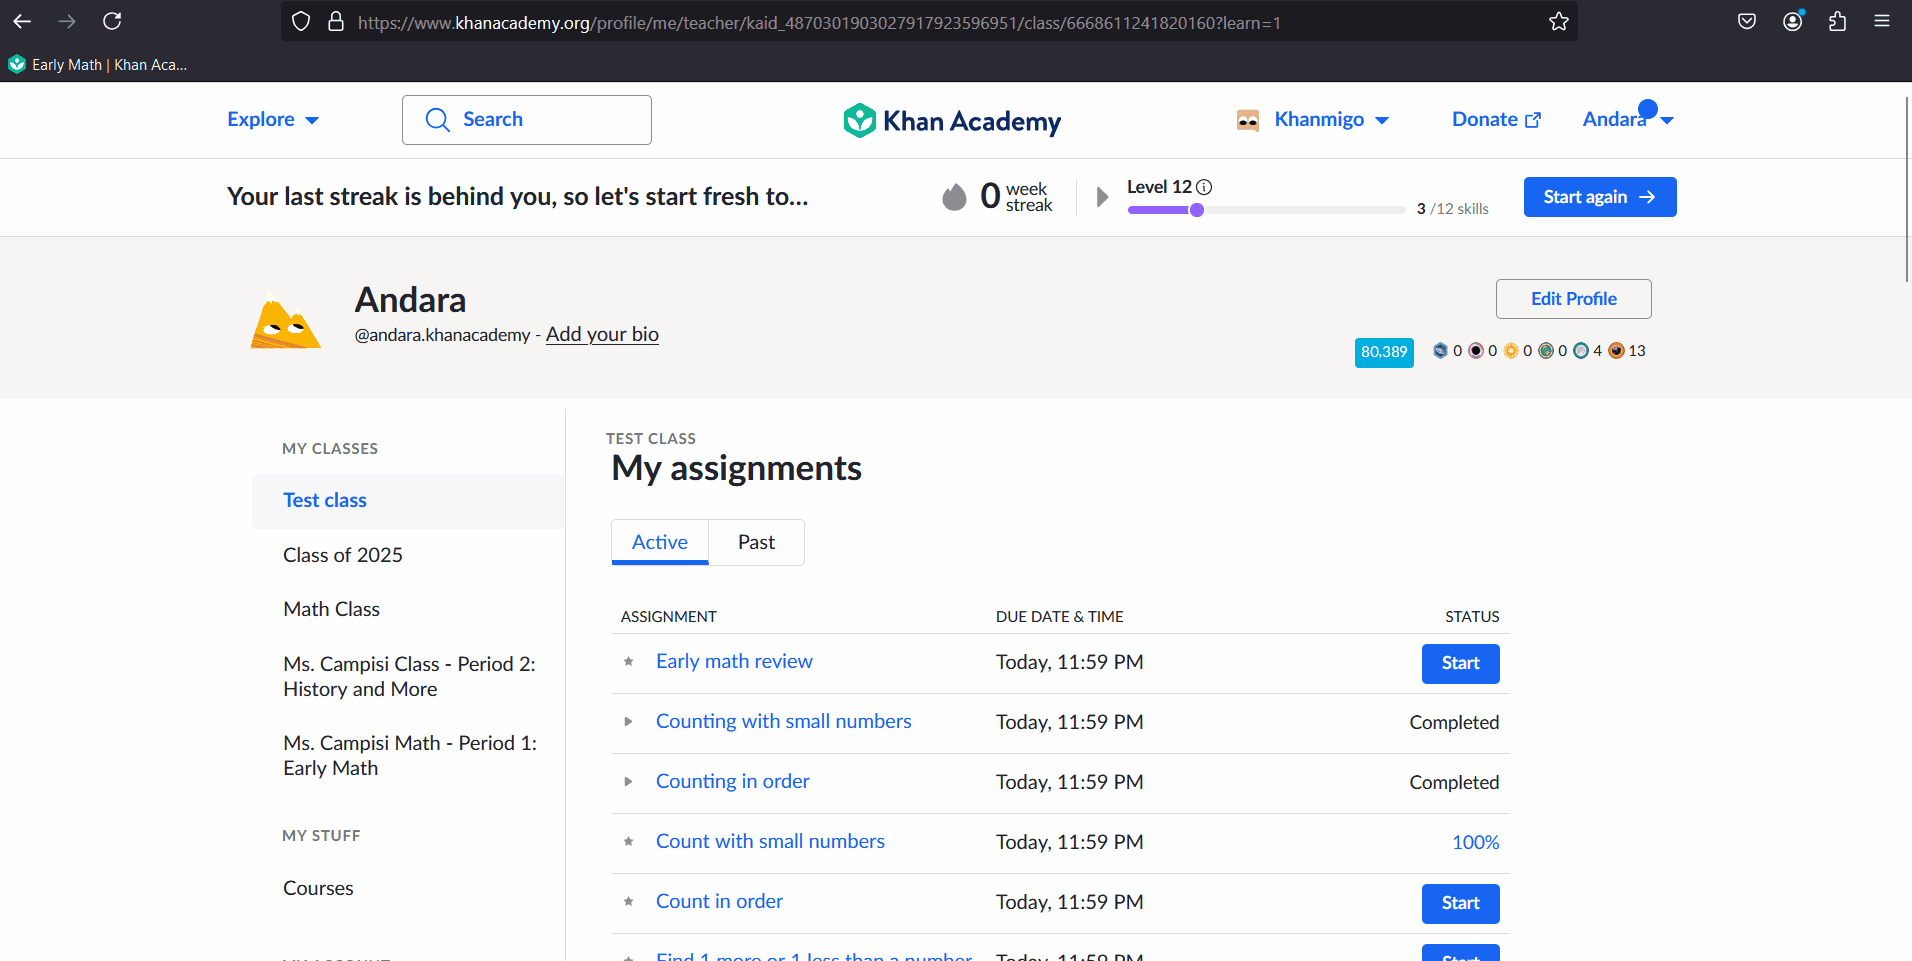Select Class of 2025 in sidebar
Screen dimensions: 1912x961
click(x=343, y=555)
